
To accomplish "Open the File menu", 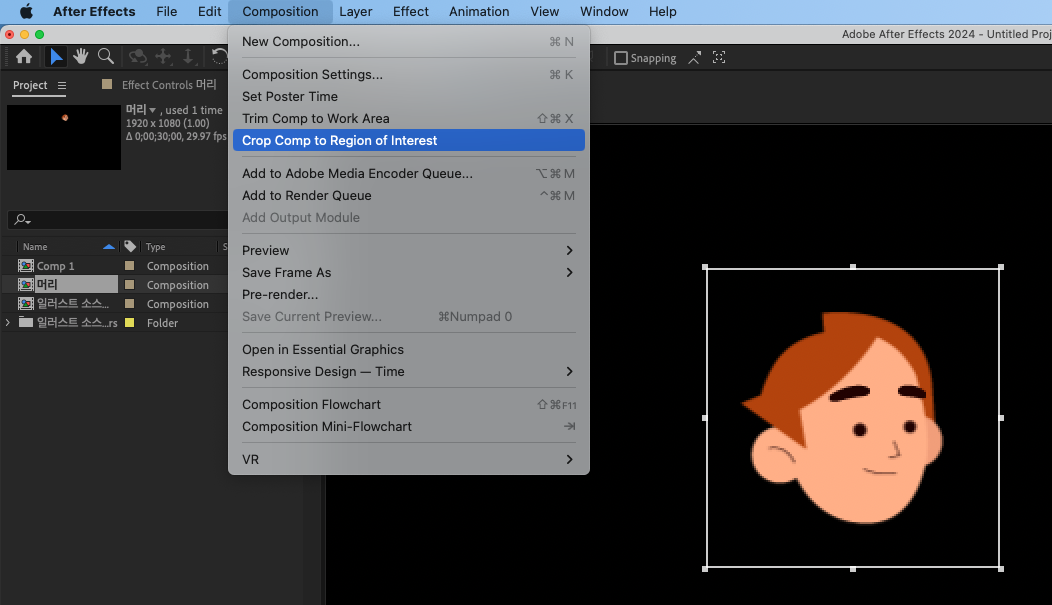I will click(x=166, y=11).
